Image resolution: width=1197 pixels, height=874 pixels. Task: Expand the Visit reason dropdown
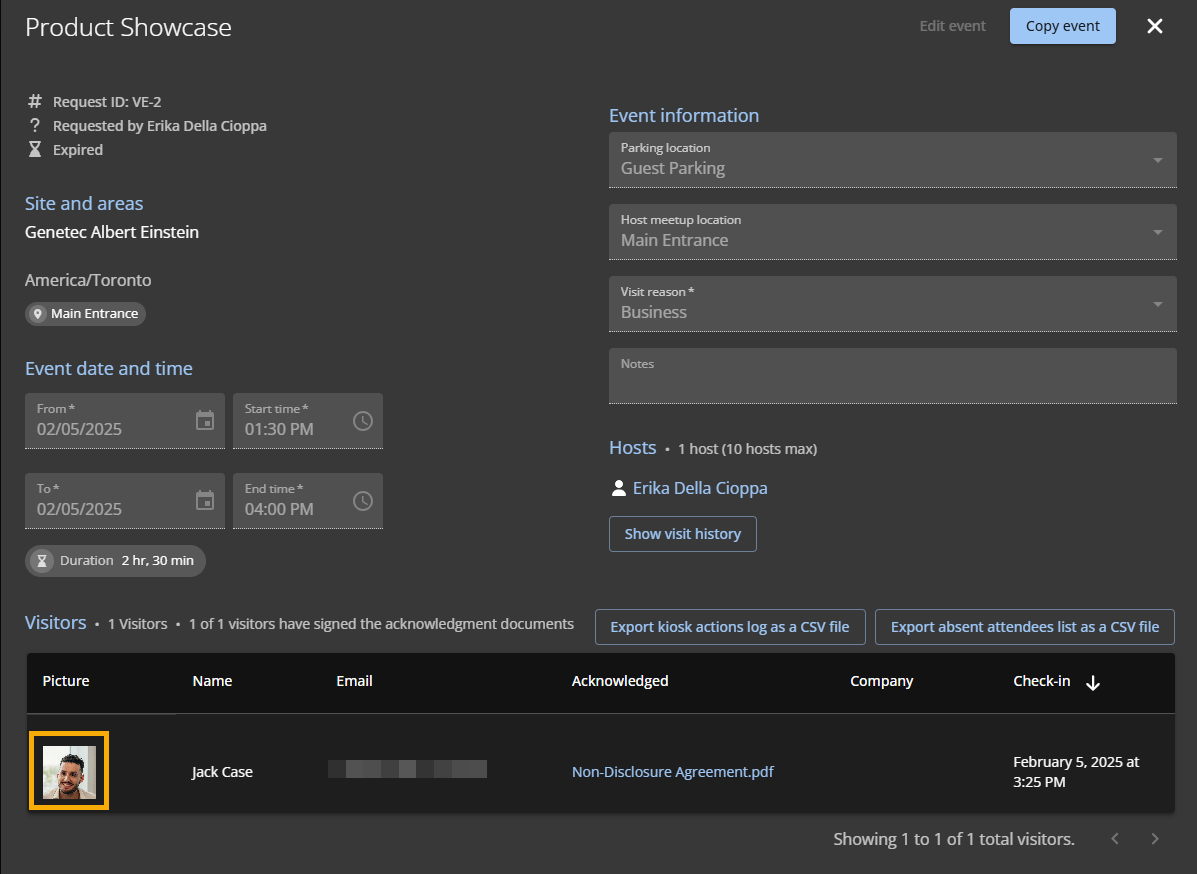tap(1157, 304)
